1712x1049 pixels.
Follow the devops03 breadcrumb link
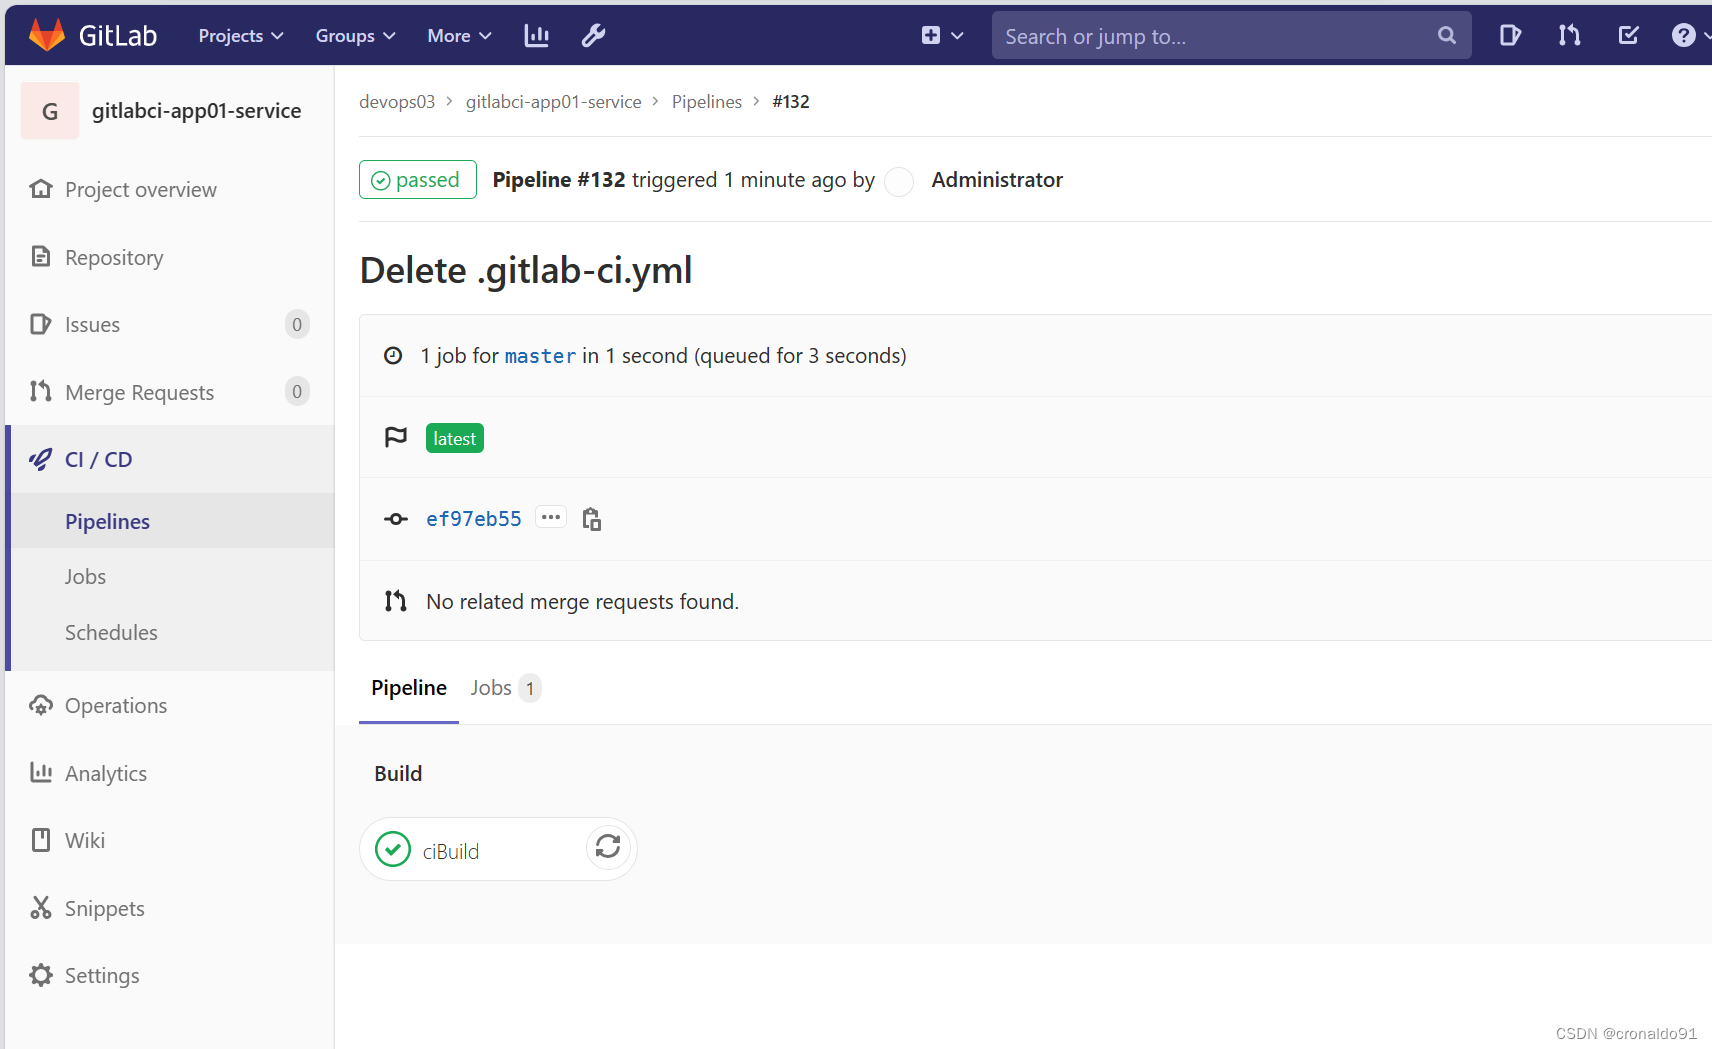(x=397, y=102)
